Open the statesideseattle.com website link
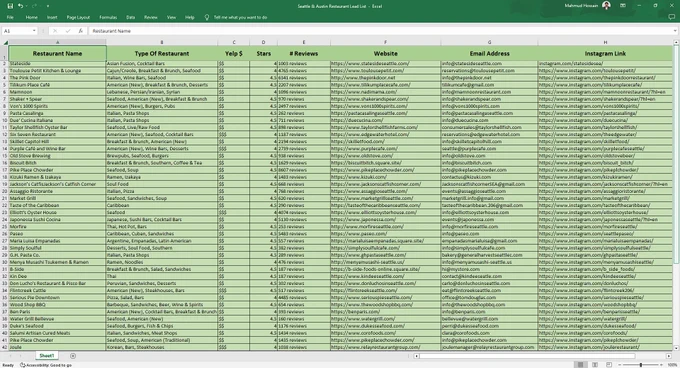The width and height of the screenshot is (680, 368). point(370,63)
